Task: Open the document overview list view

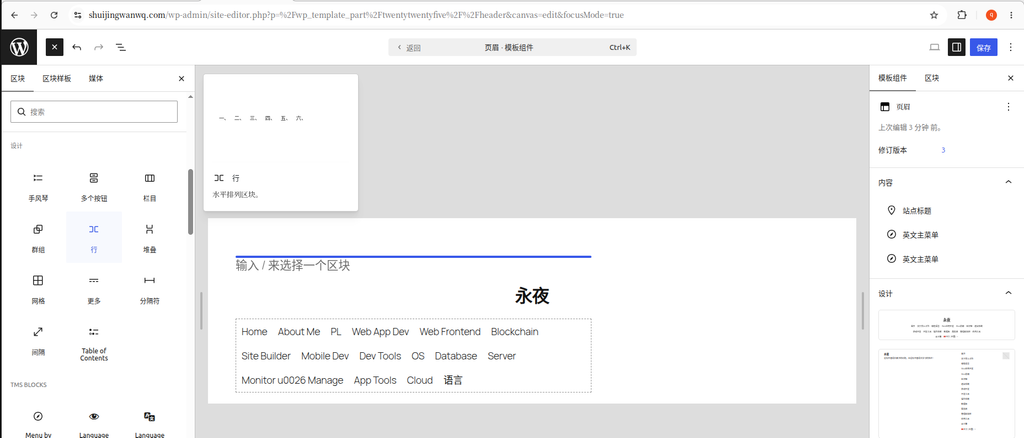Action: [x=121, y=48]
